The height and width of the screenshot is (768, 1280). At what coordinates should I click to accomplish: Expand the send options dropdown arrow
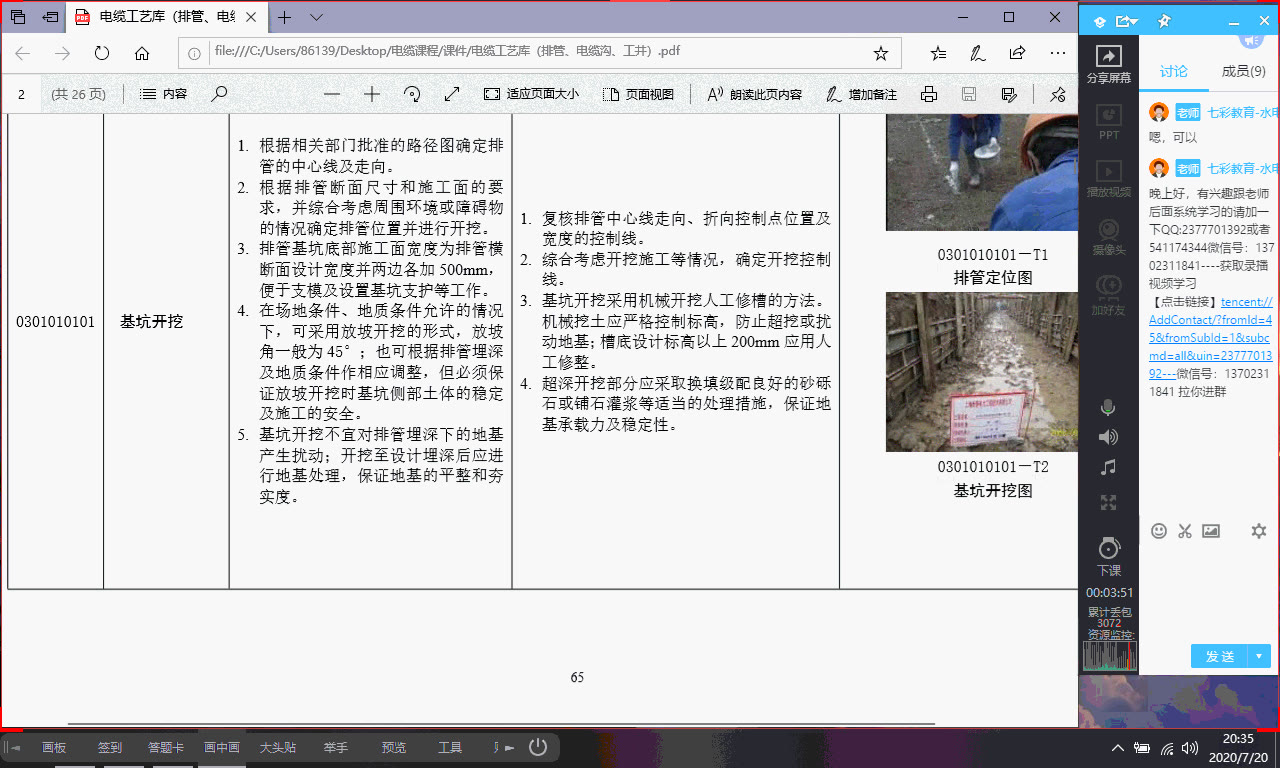(x=1260, y=656)
